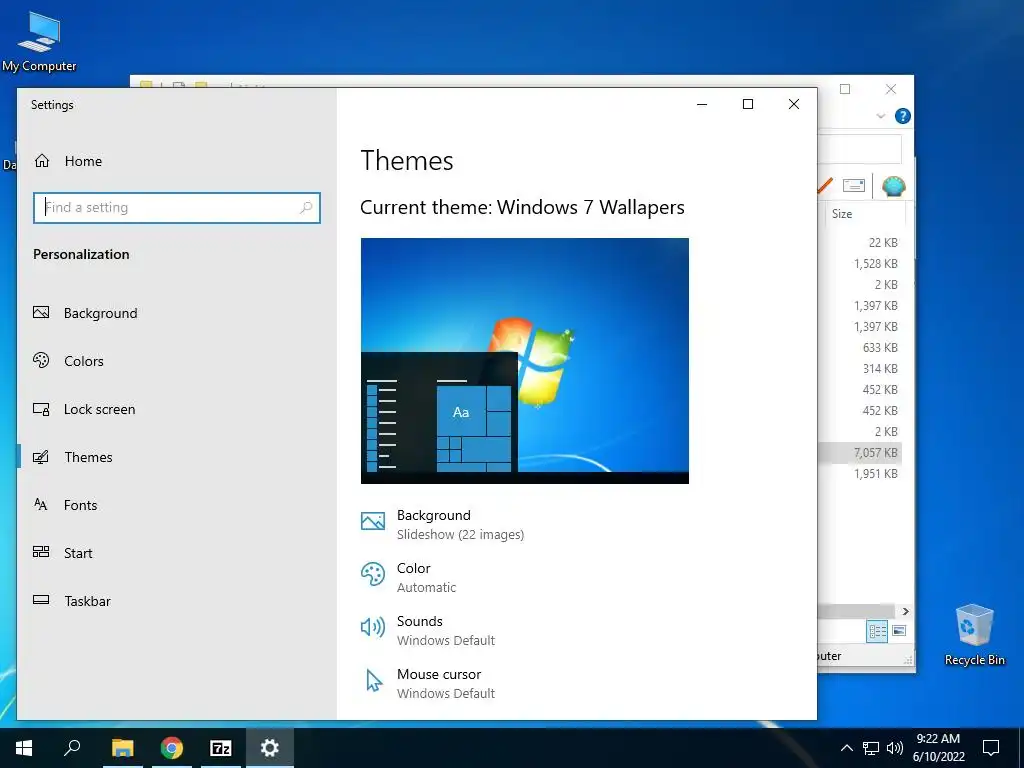Switch Explorer to large thumbnails view
Screen dimensions: 1024x768
point(899,631)
